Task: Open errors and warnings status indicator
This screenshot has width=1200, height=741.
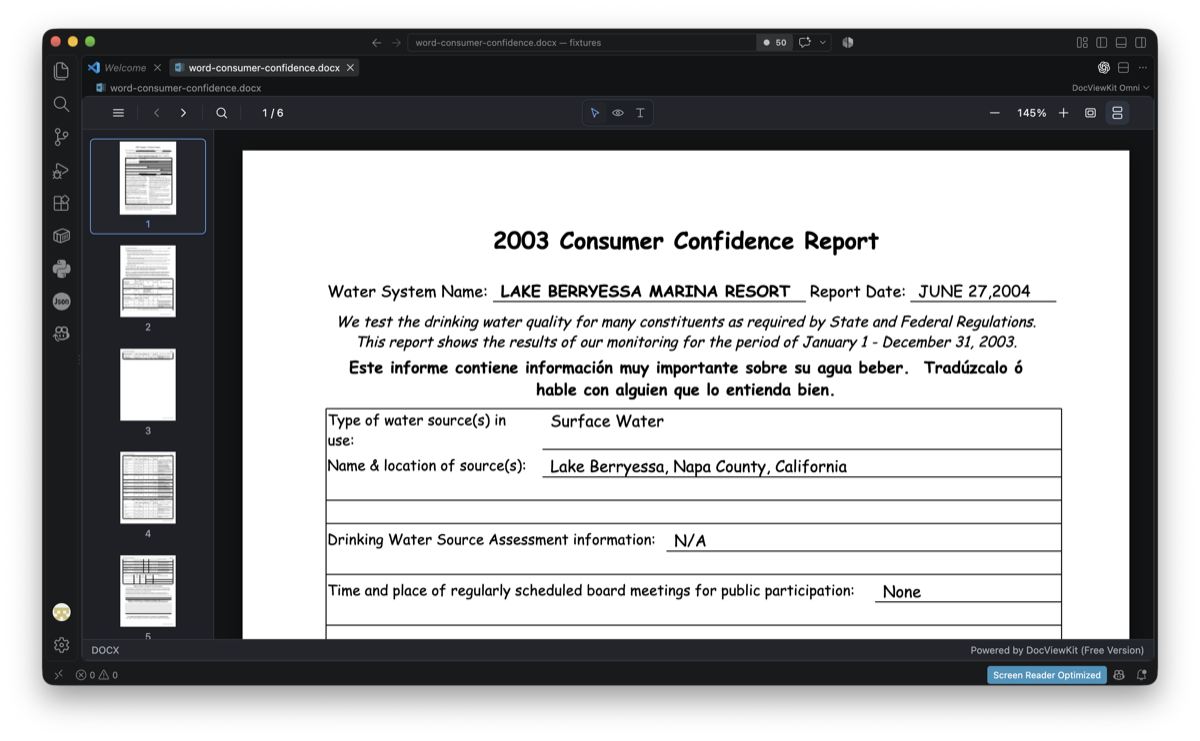Action: [97, 675]
